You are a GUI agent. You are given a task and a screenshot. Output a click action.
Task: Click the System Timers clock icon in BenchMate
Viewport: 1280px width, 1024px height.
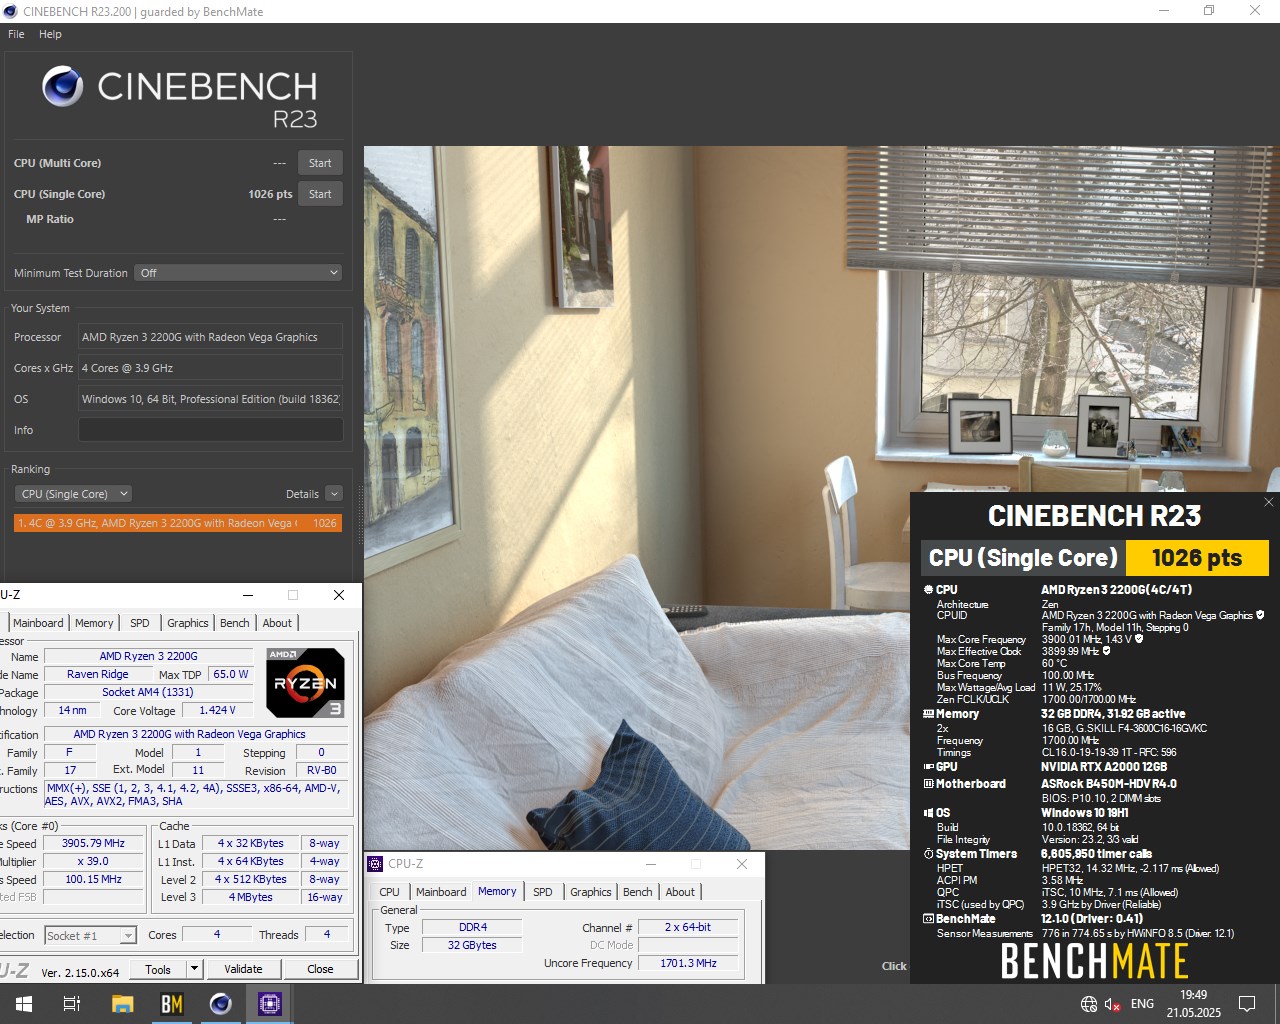pos(928,854)
